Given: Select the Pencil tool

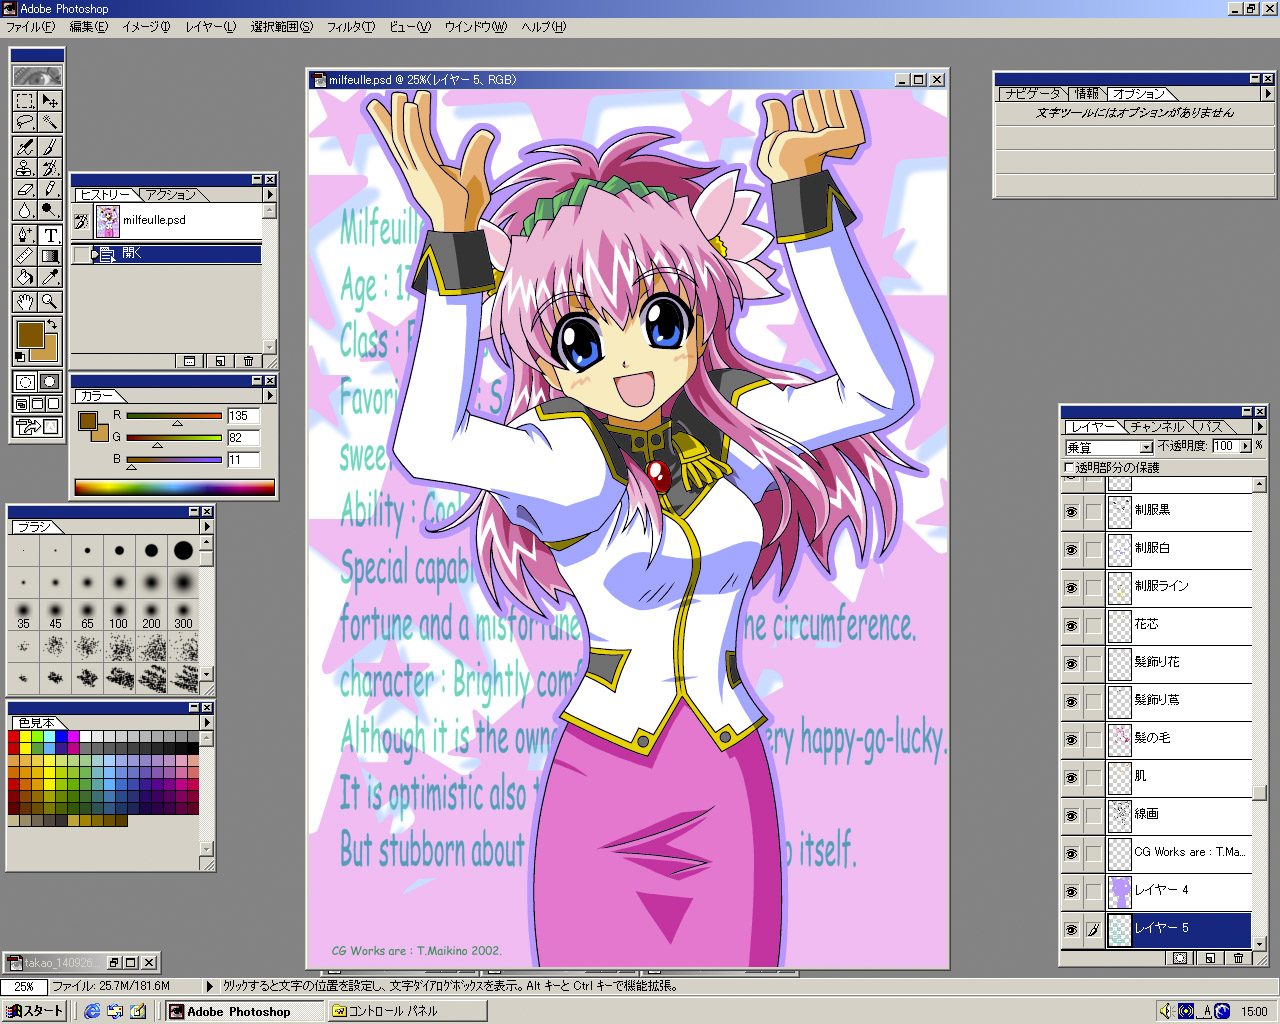Looking at the screenshot, I should [50, 189].
